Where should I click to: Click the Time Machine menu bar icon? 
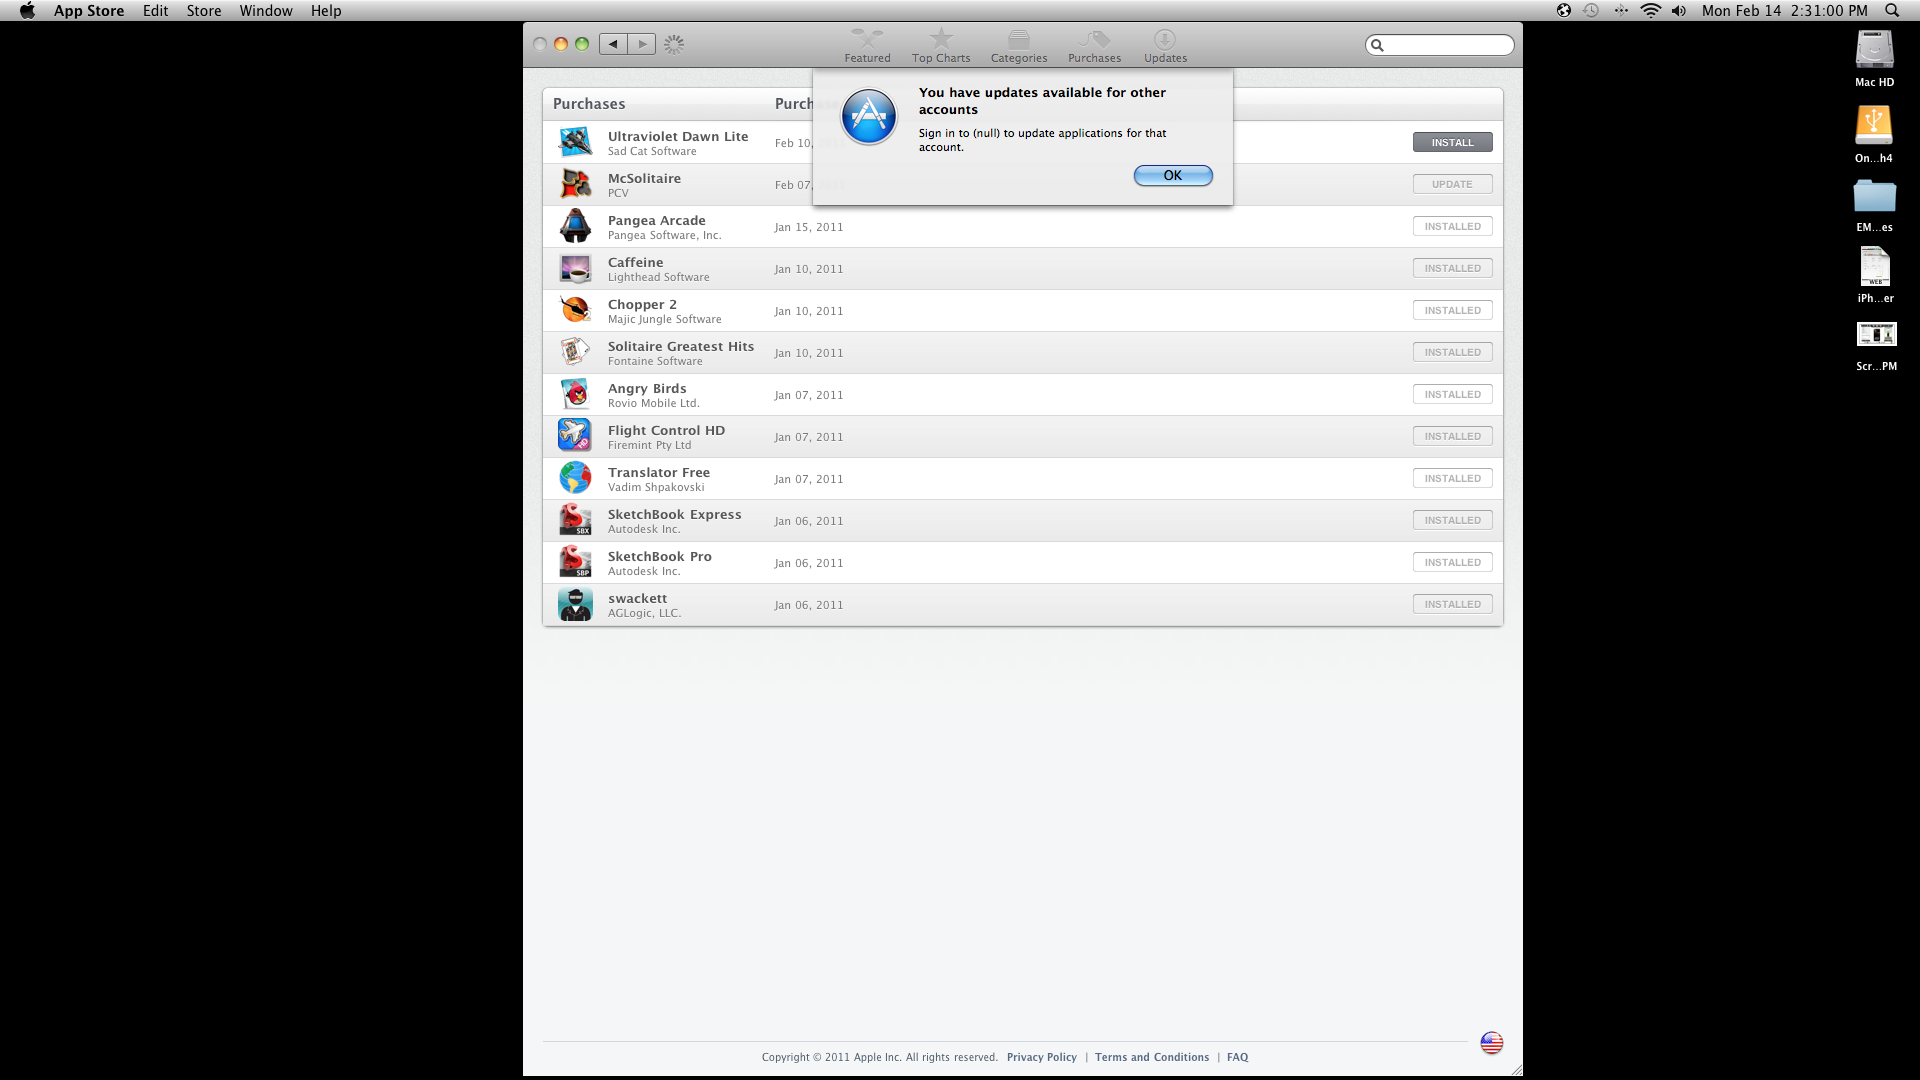(1591, 11)
